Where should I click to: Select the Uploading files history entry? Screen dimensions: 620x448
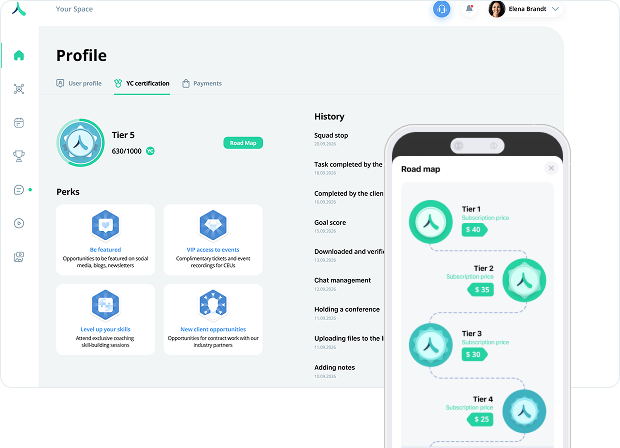point(349,342)
